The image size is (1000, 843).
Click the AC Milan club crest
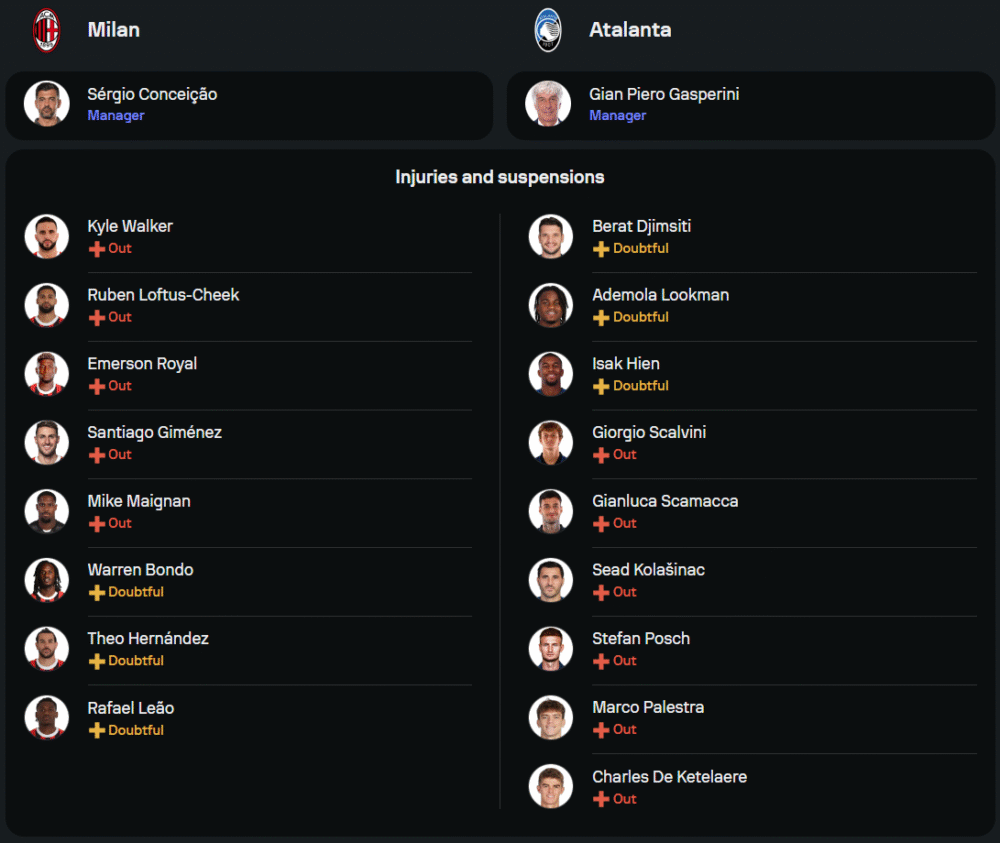coord(47,30)
